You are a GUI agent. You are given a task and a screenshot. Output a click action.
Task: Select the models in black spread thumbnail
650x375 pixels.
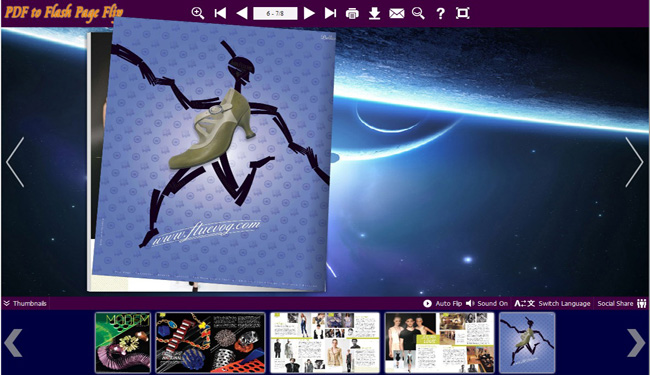(439, 343)
